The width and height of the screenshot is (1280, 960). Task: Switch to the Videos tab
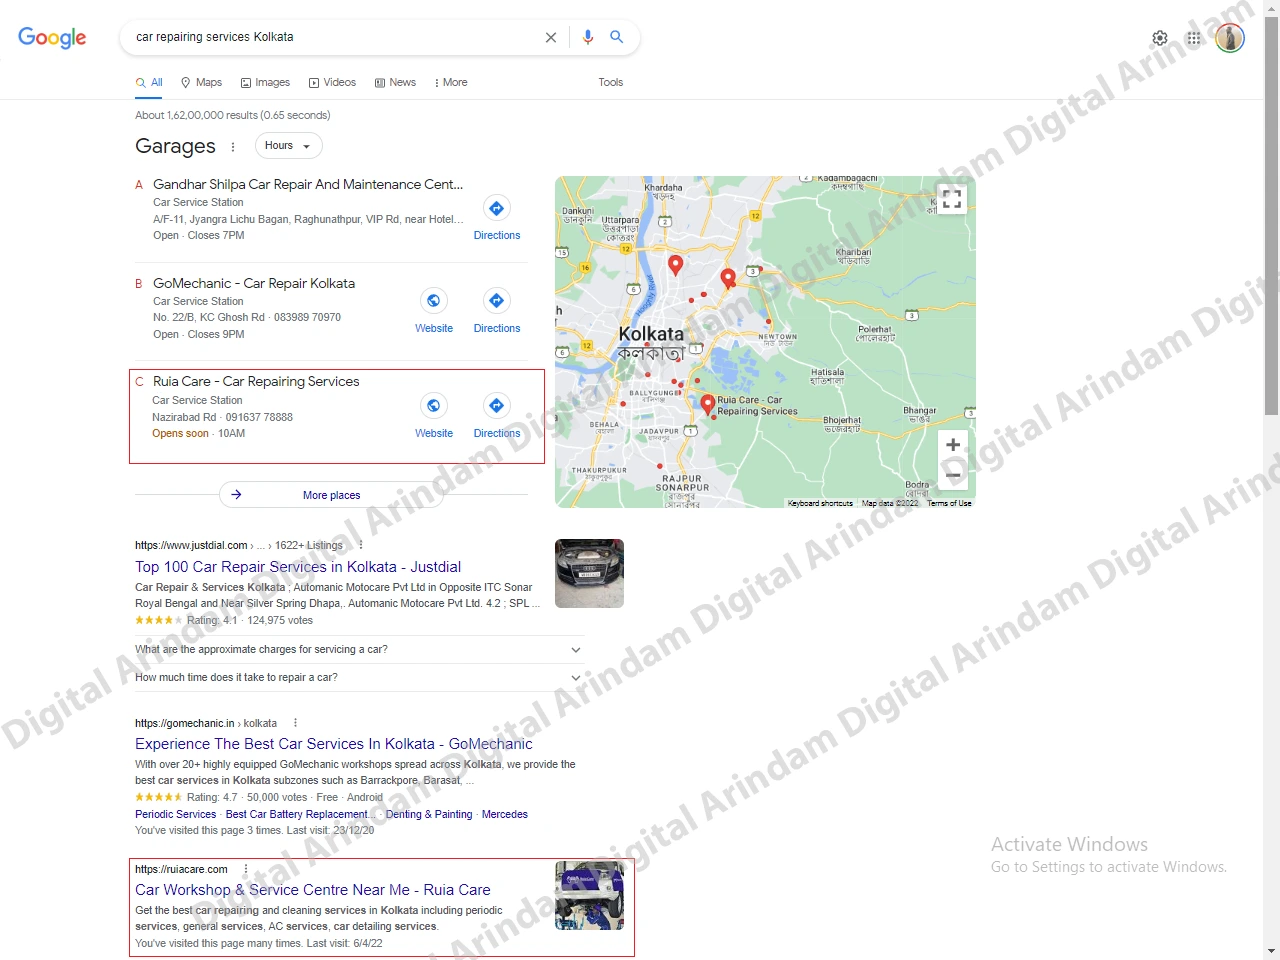pos(332,82)
